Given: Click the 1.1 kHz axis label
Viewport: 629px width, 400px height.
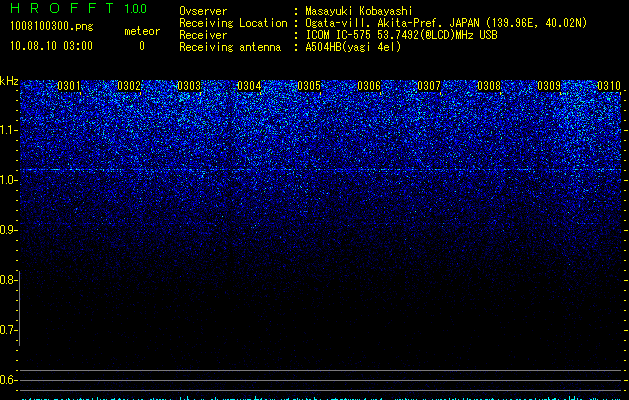Looking at the screenshot, I should coord(8,130).
